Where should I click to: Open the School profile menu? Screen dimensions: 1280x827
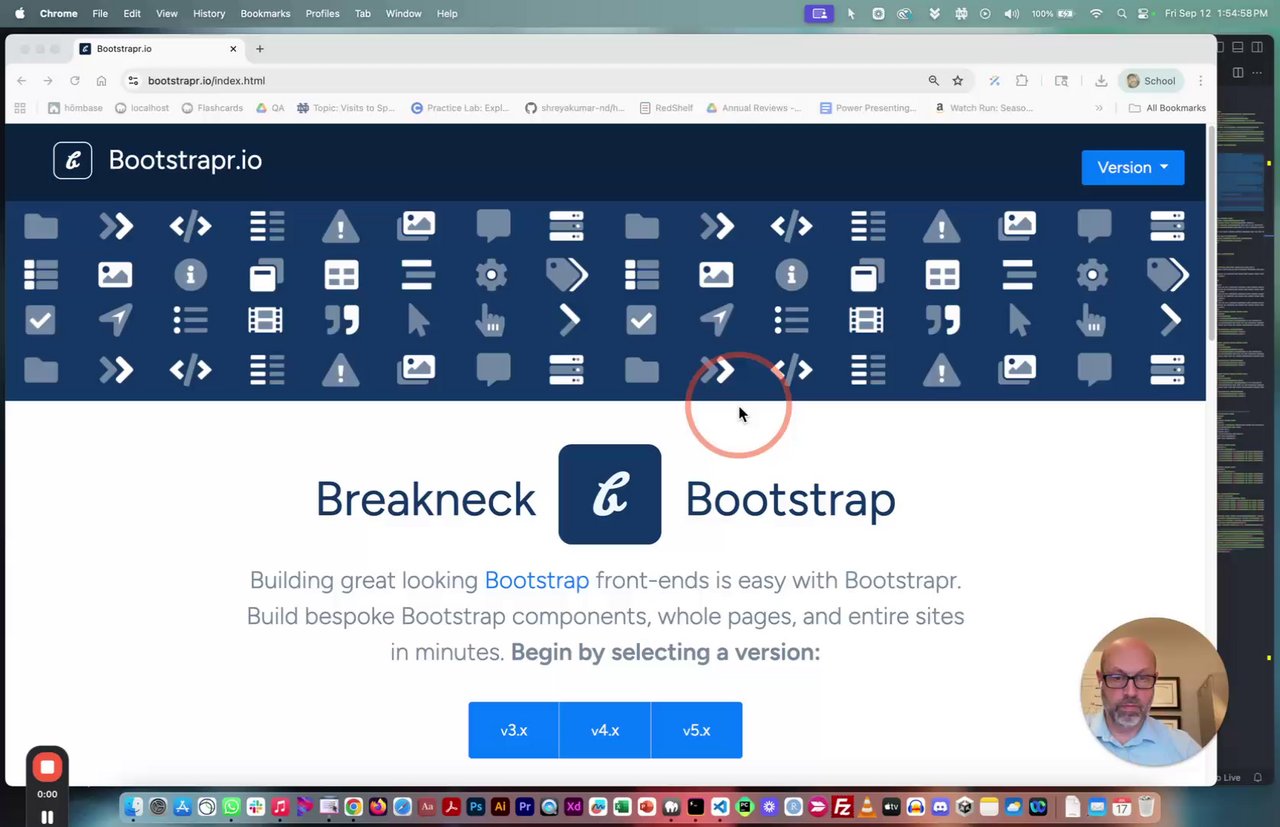click(1151, 81)
